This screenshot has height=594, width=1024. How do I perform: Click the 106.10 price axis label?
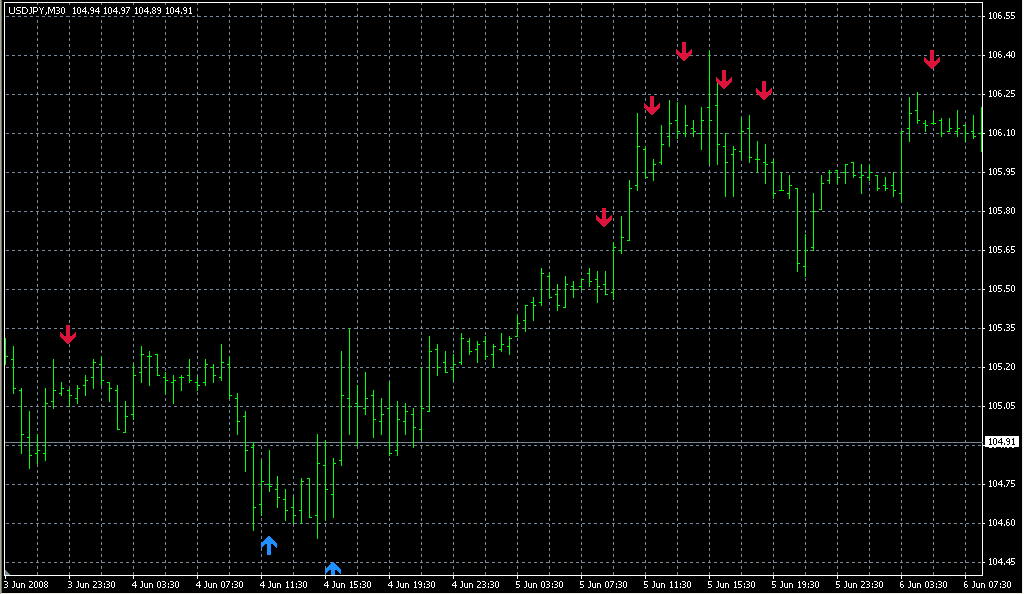[x=1001, y=133]
